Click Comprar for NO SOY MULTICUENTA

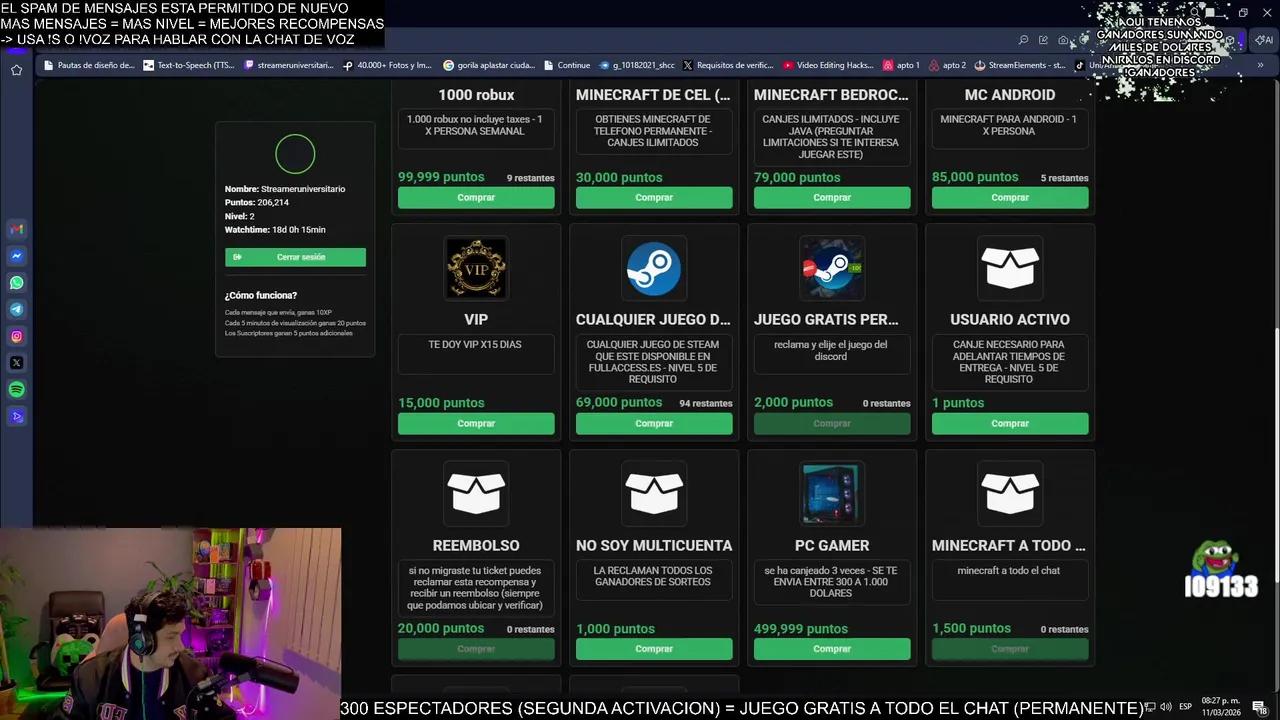click(654, 649)
